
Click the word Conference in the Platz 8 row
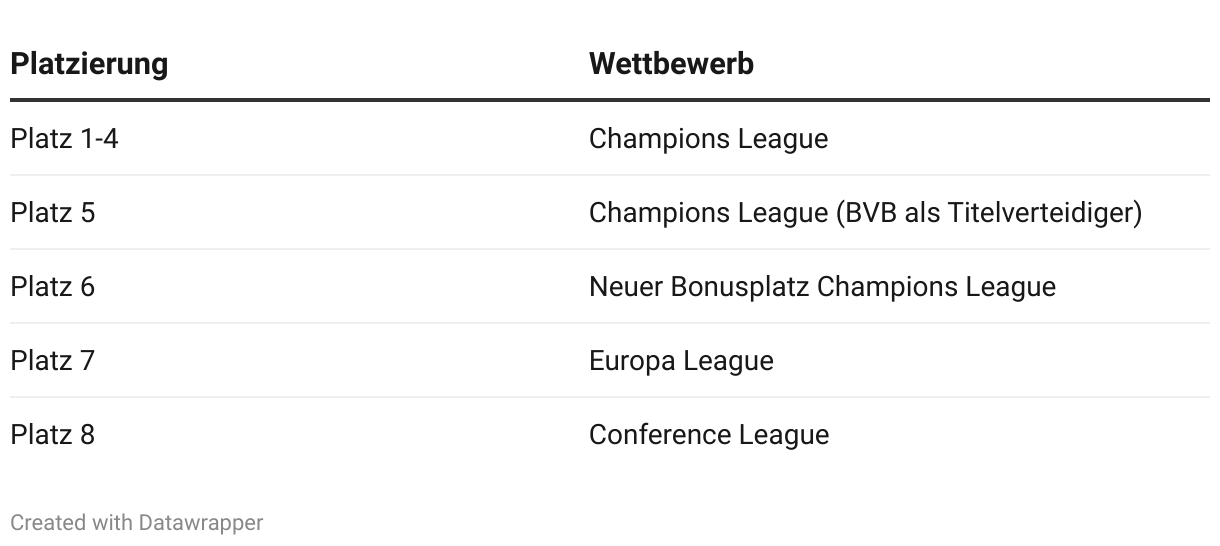pyautogui.click(x=660, y=435)
